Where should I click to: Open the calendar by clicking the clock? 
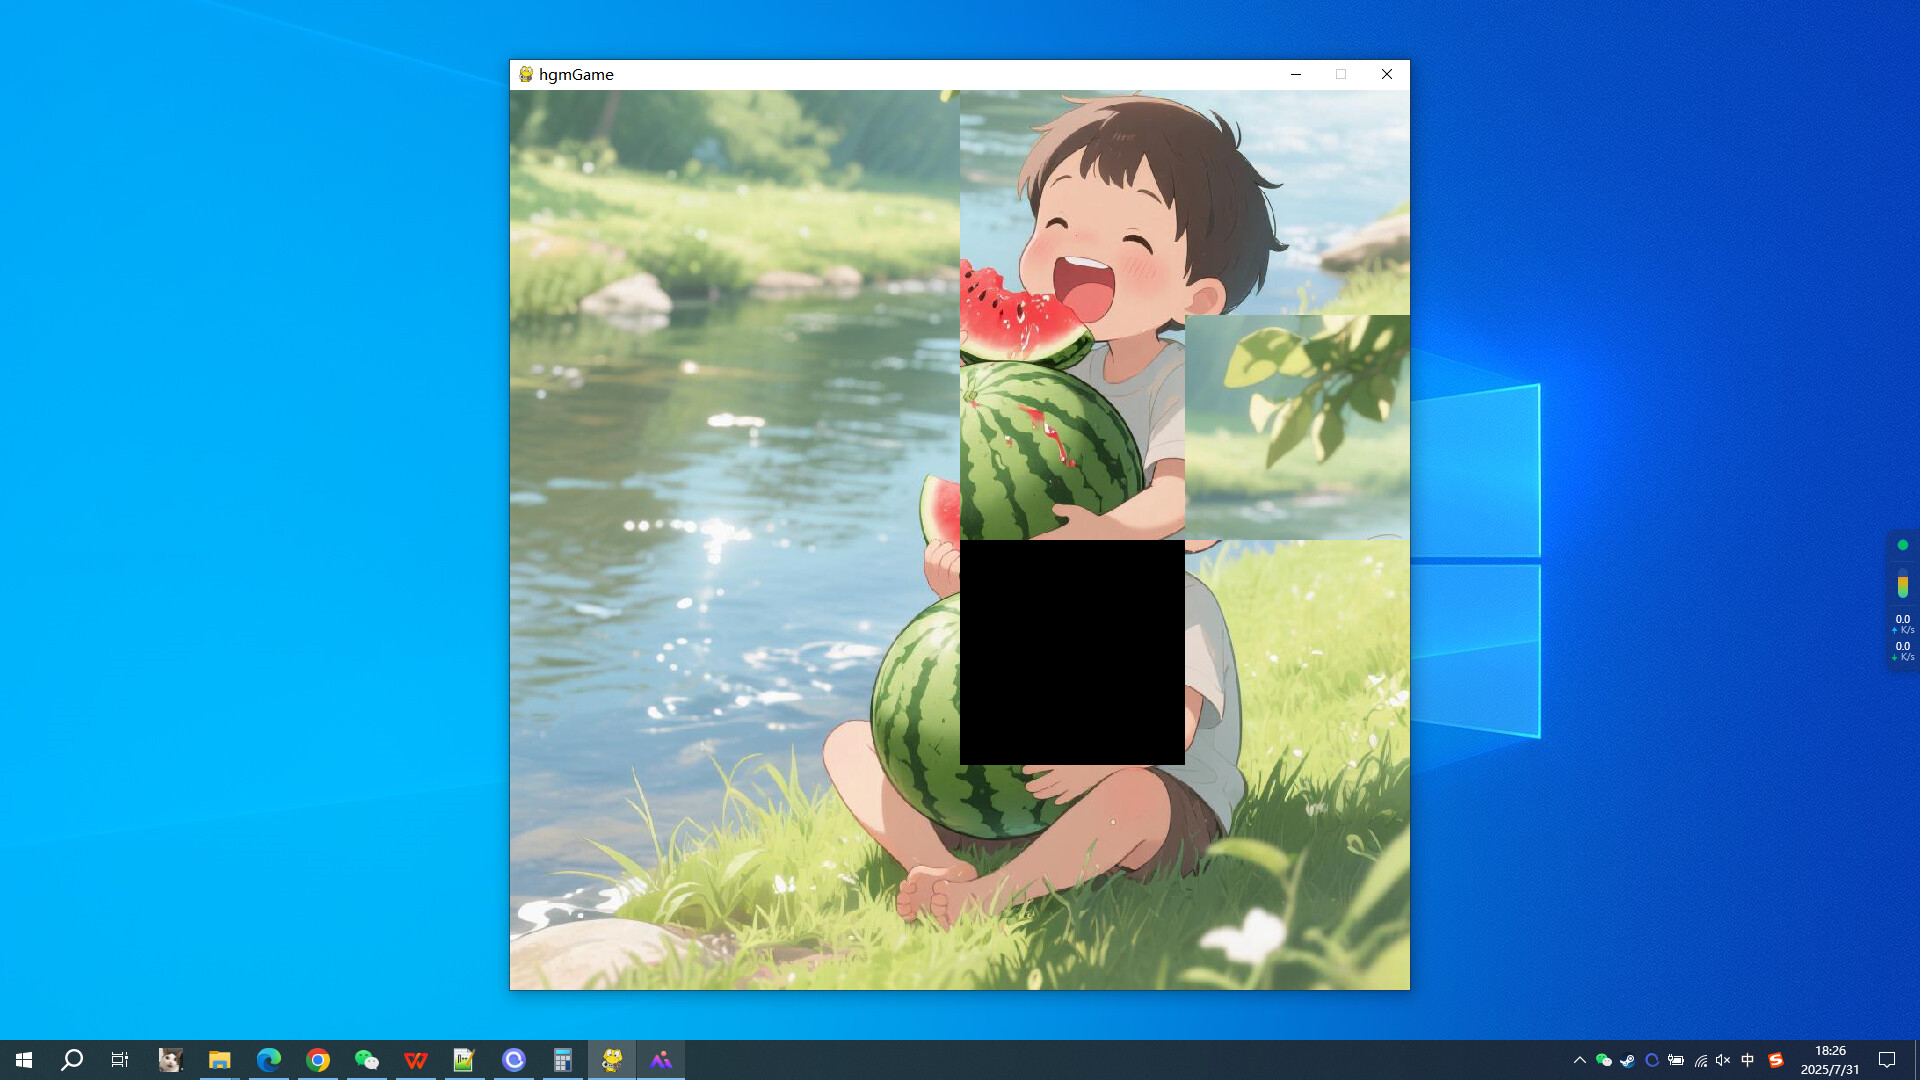pos(1830,1060)
